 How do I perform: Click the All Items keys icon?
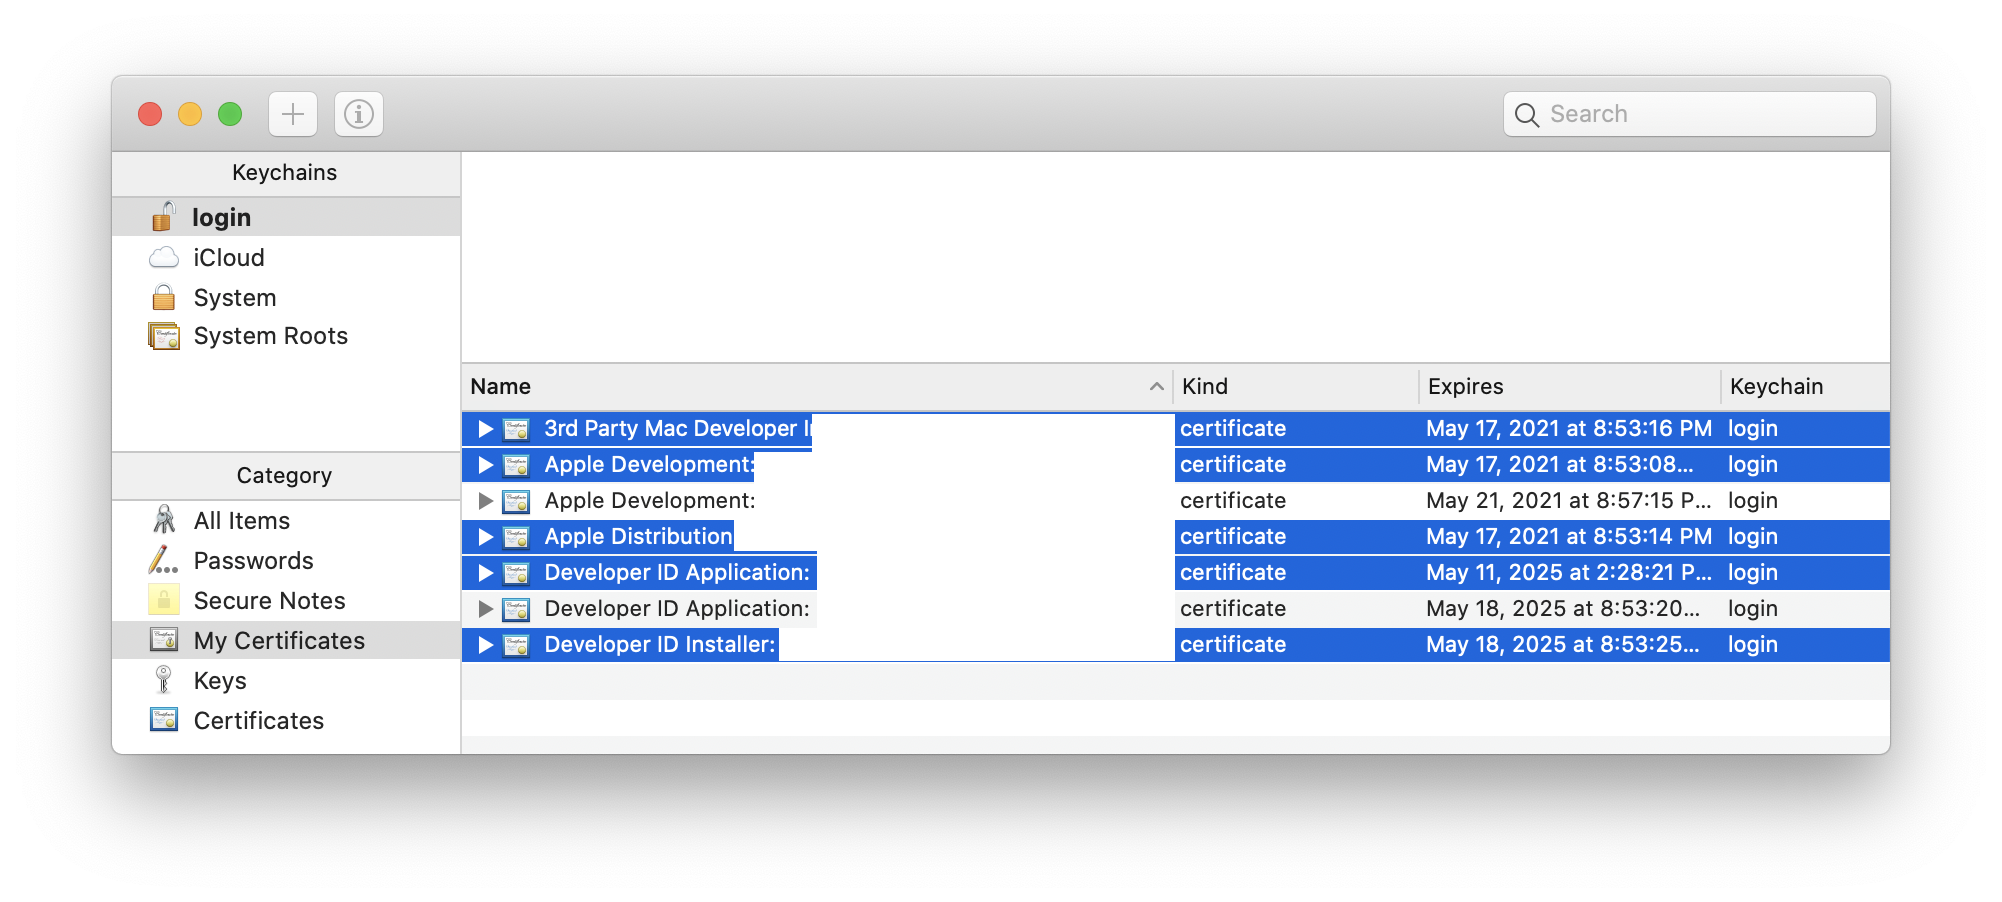[164, 519]
